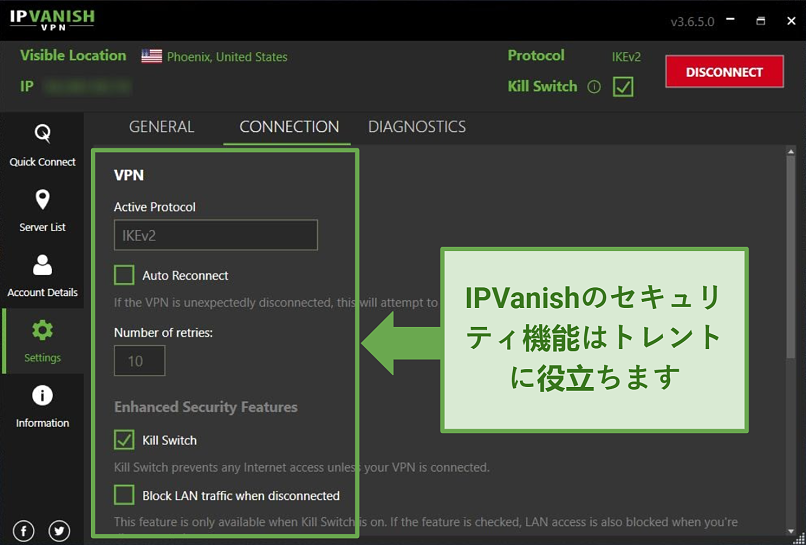Click the Phoenix, United States location text
This screenshot has width=806, height=545.
pos(227,57)
